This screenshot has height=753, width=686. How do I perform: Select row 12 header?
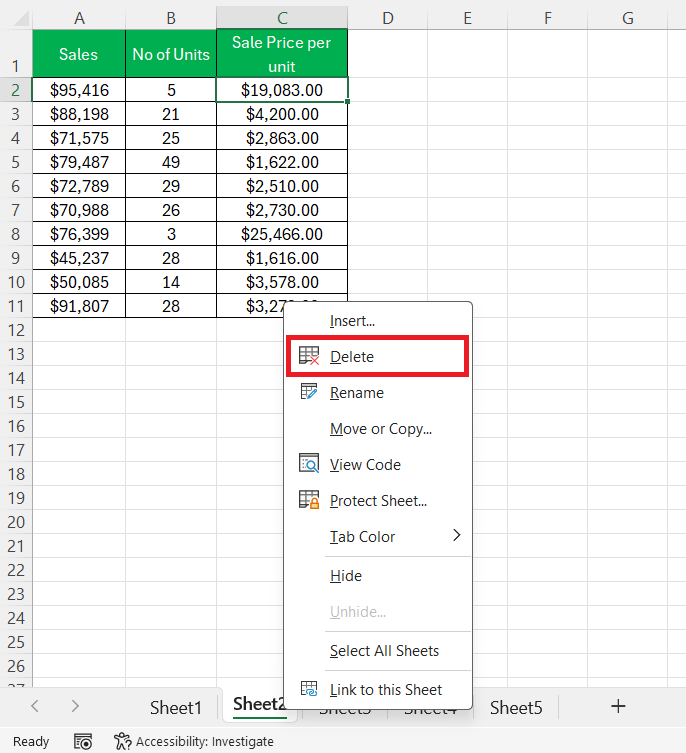(x=15, y=330)
